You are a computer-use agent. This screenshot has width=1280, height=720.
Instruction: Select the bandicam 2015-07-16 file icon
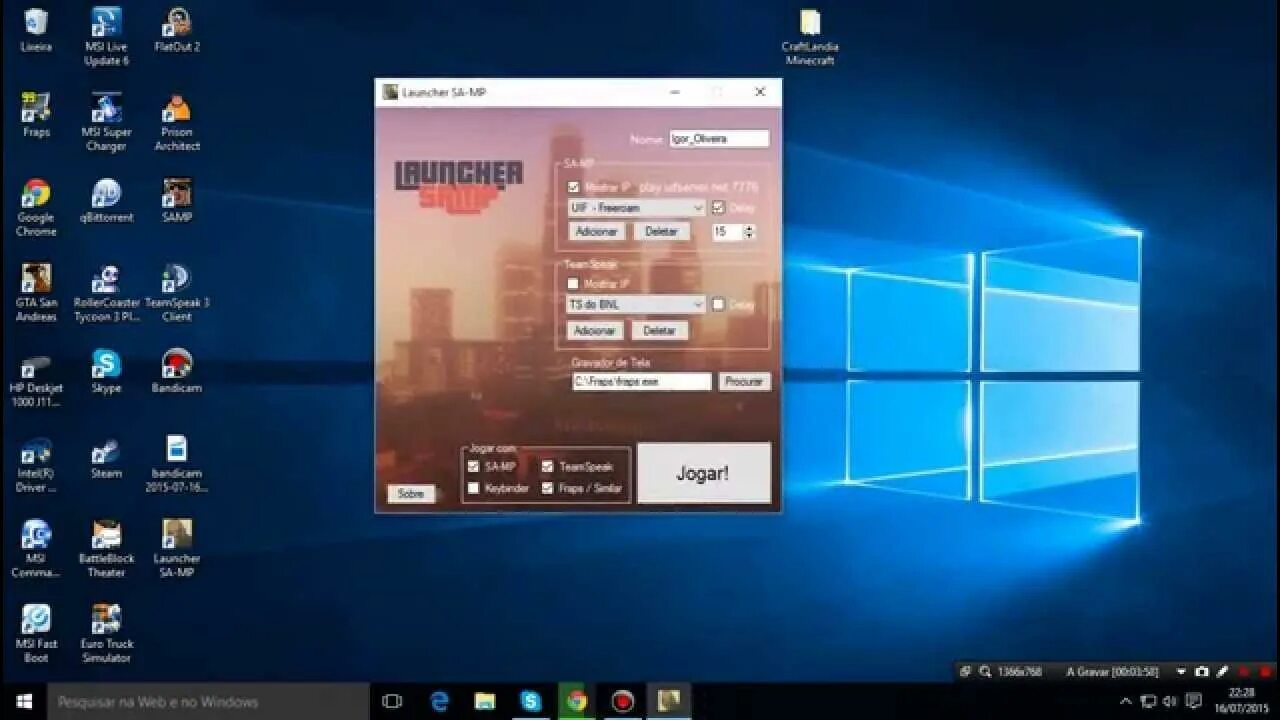pyautogui.click(x=177, y=464)
